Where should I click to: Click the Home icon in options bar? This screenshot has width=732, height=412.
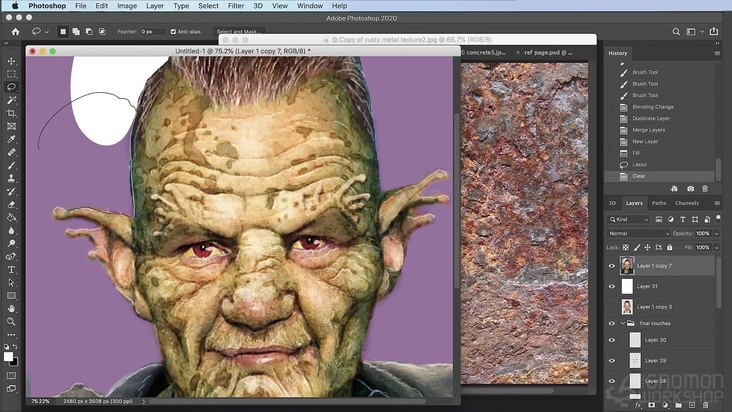(x=15, y=32)
